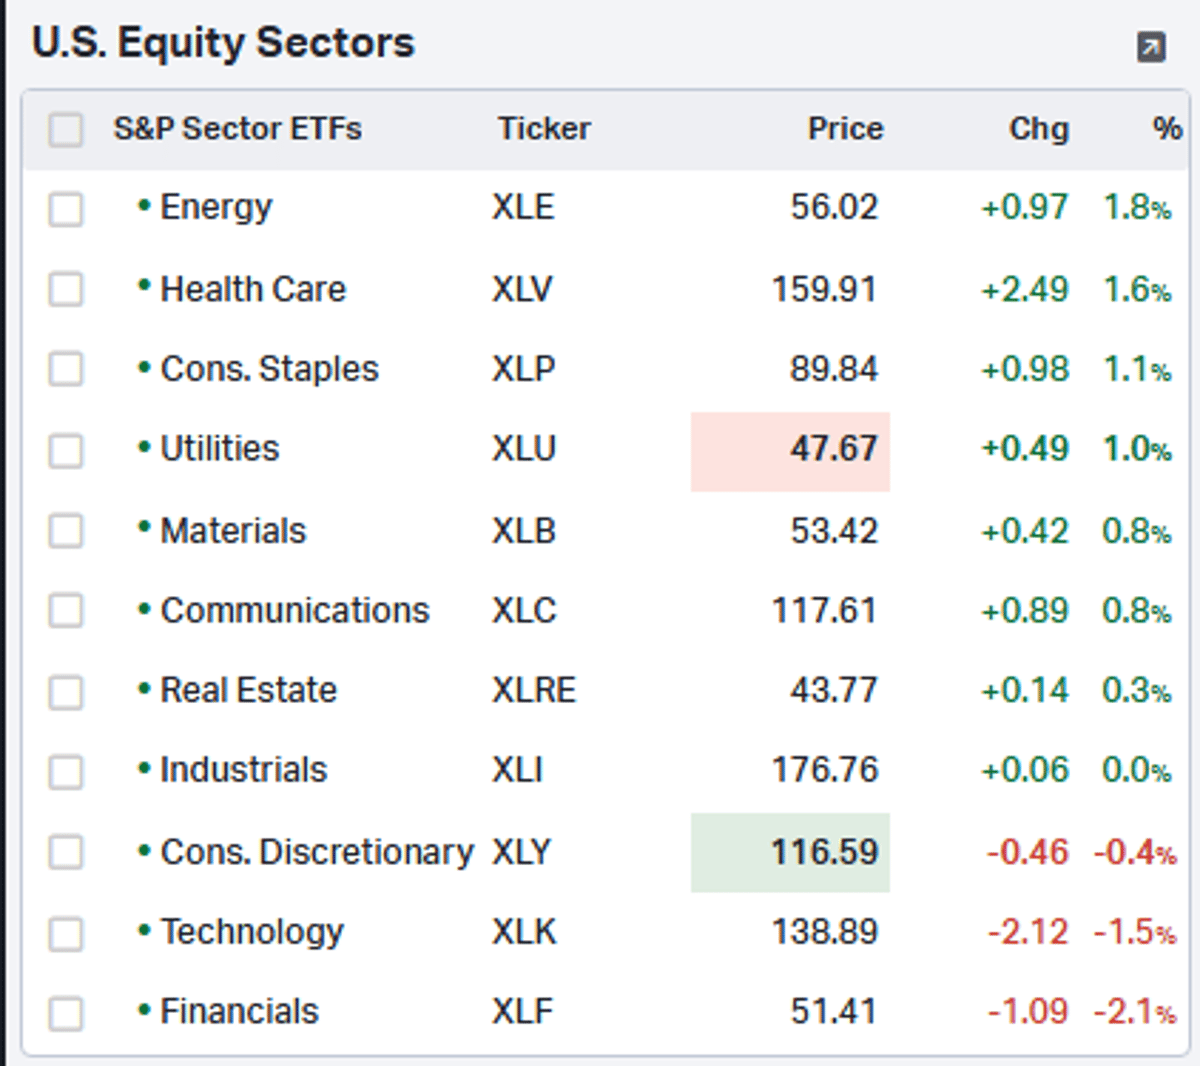This screenshot has width=1200, height=1066.
Task: Sort by the Chg column header
Action: click(x=1038, y=129)
